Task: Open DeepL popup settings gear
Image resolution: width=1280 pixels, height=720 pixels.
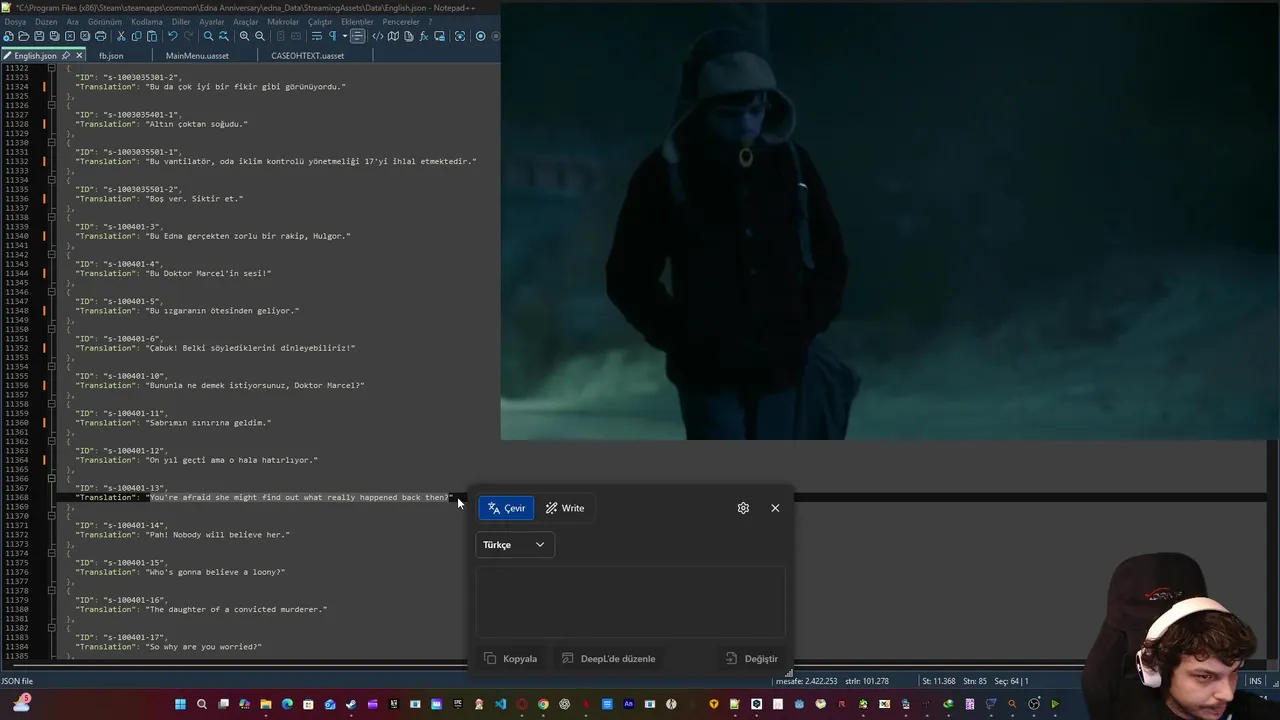Action: tap(743, 508)
